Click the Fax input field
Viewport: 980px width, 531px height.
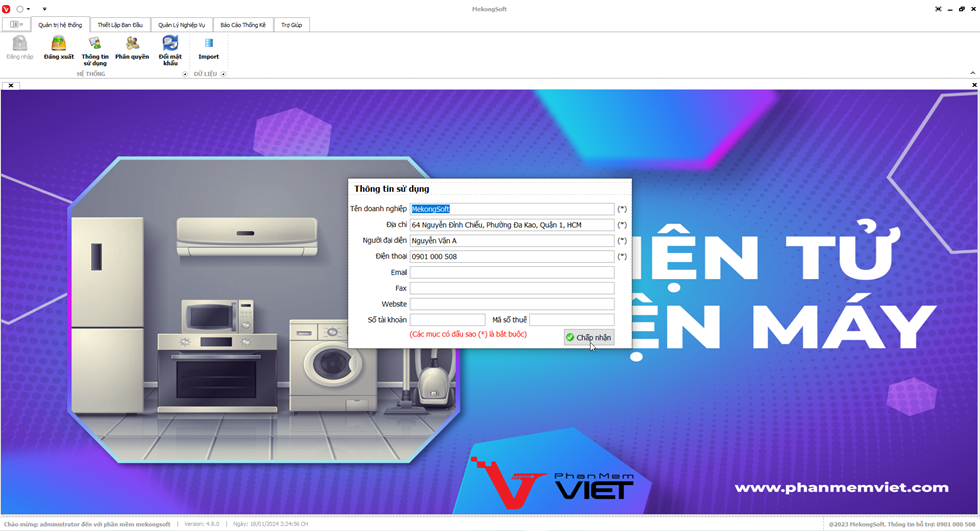pos(512,288)
